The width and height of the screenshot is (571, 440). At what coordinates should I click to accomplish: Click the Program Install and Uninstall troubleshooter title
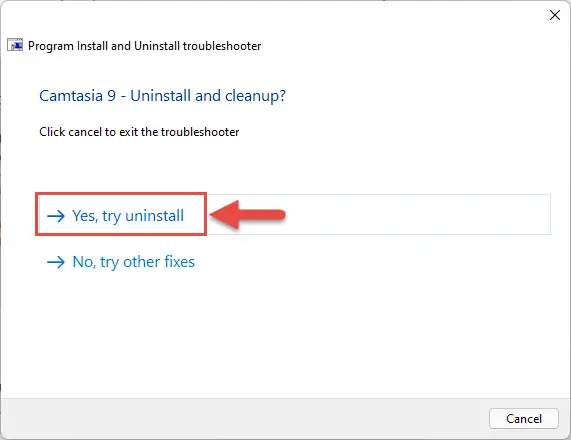(x=145, y=46)
